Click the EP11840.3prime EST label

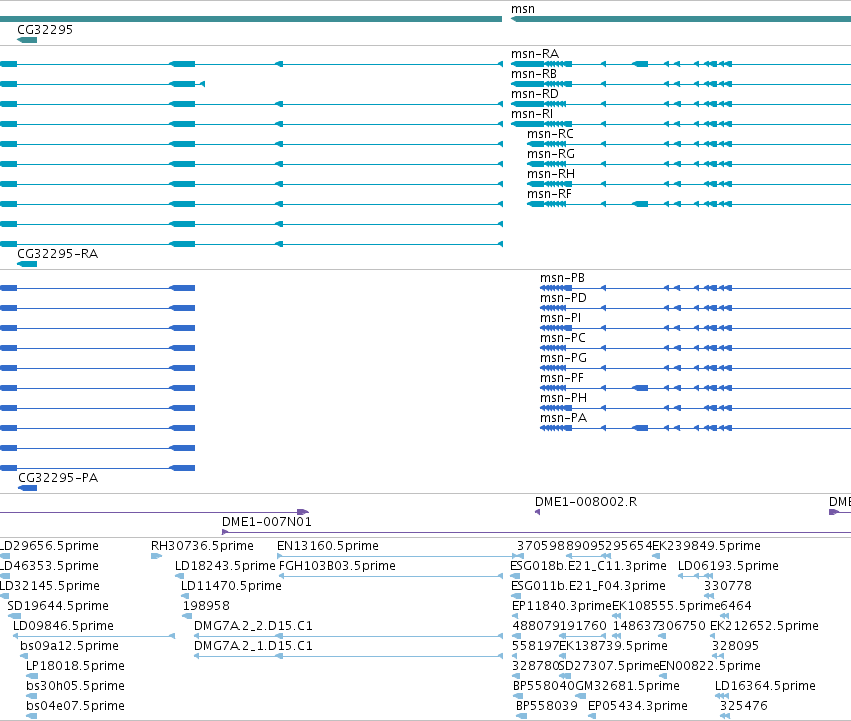pyautogui.click(x=562, y=606)
